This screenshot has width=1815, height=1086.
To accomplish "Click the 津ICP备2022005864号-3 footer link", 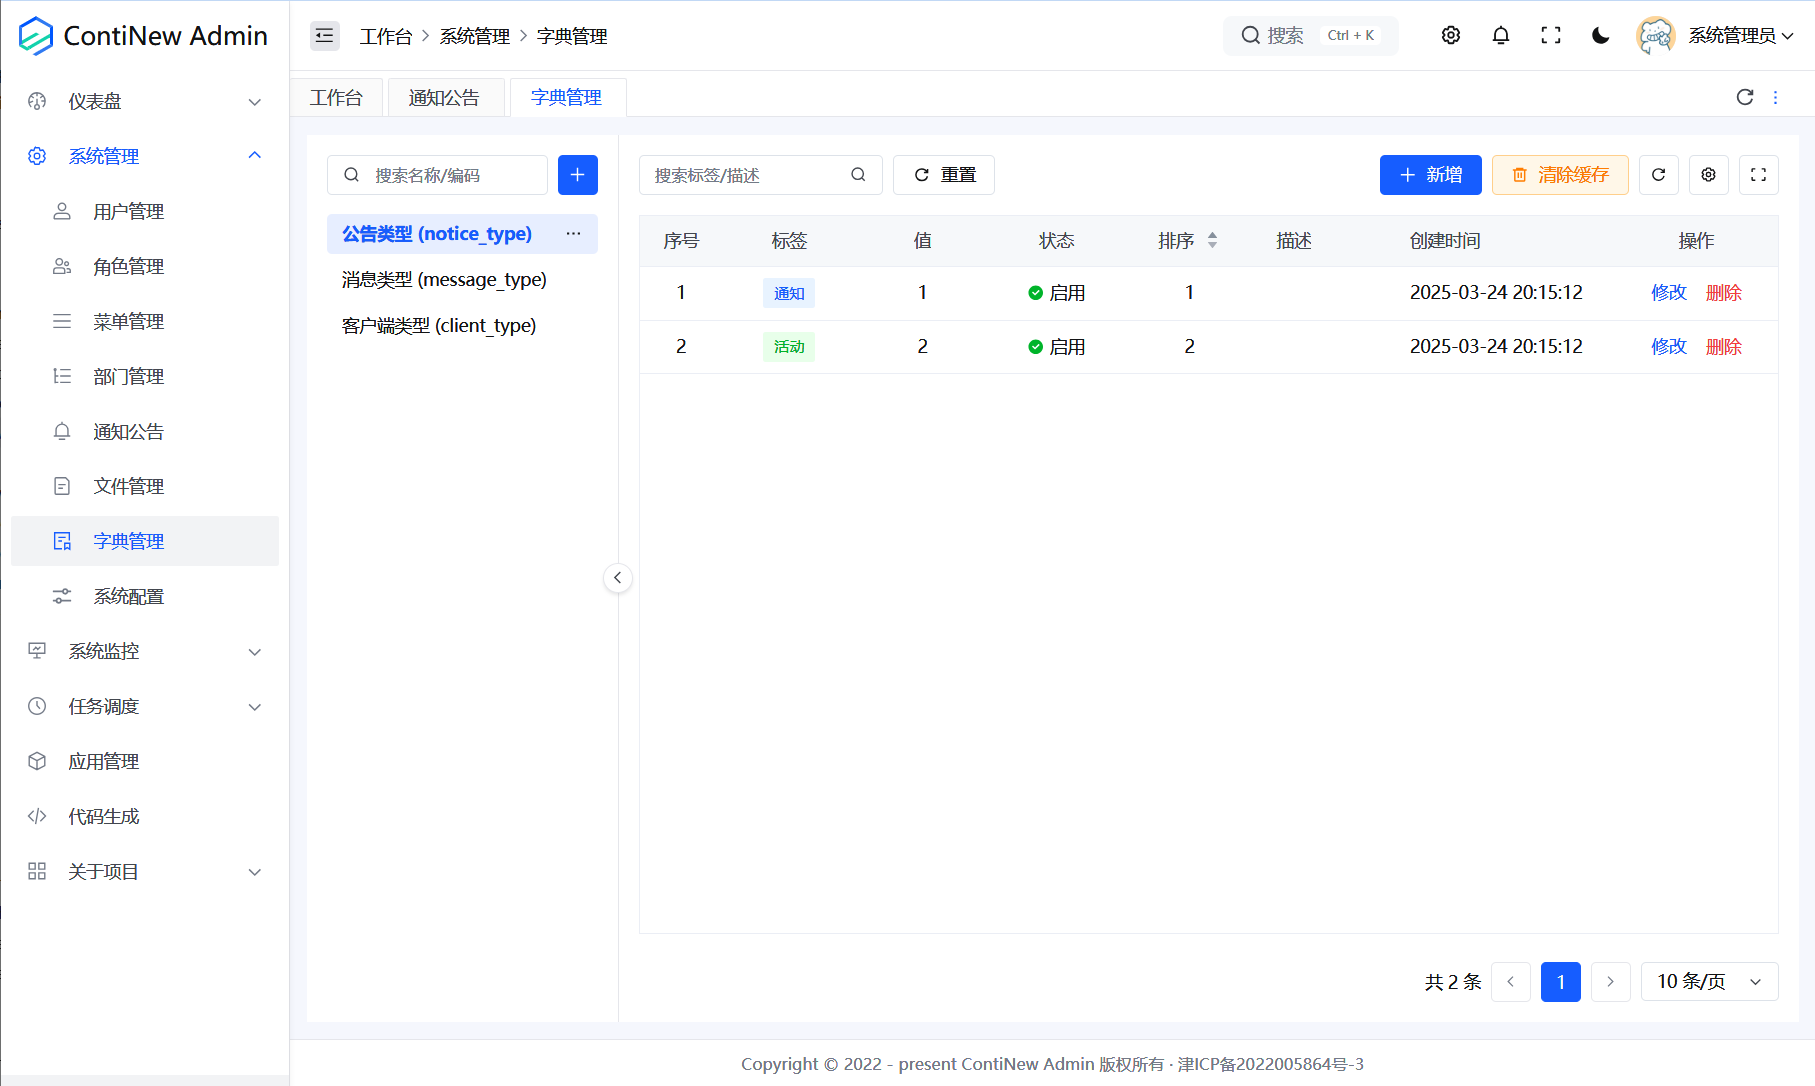I will 1270,1064.
